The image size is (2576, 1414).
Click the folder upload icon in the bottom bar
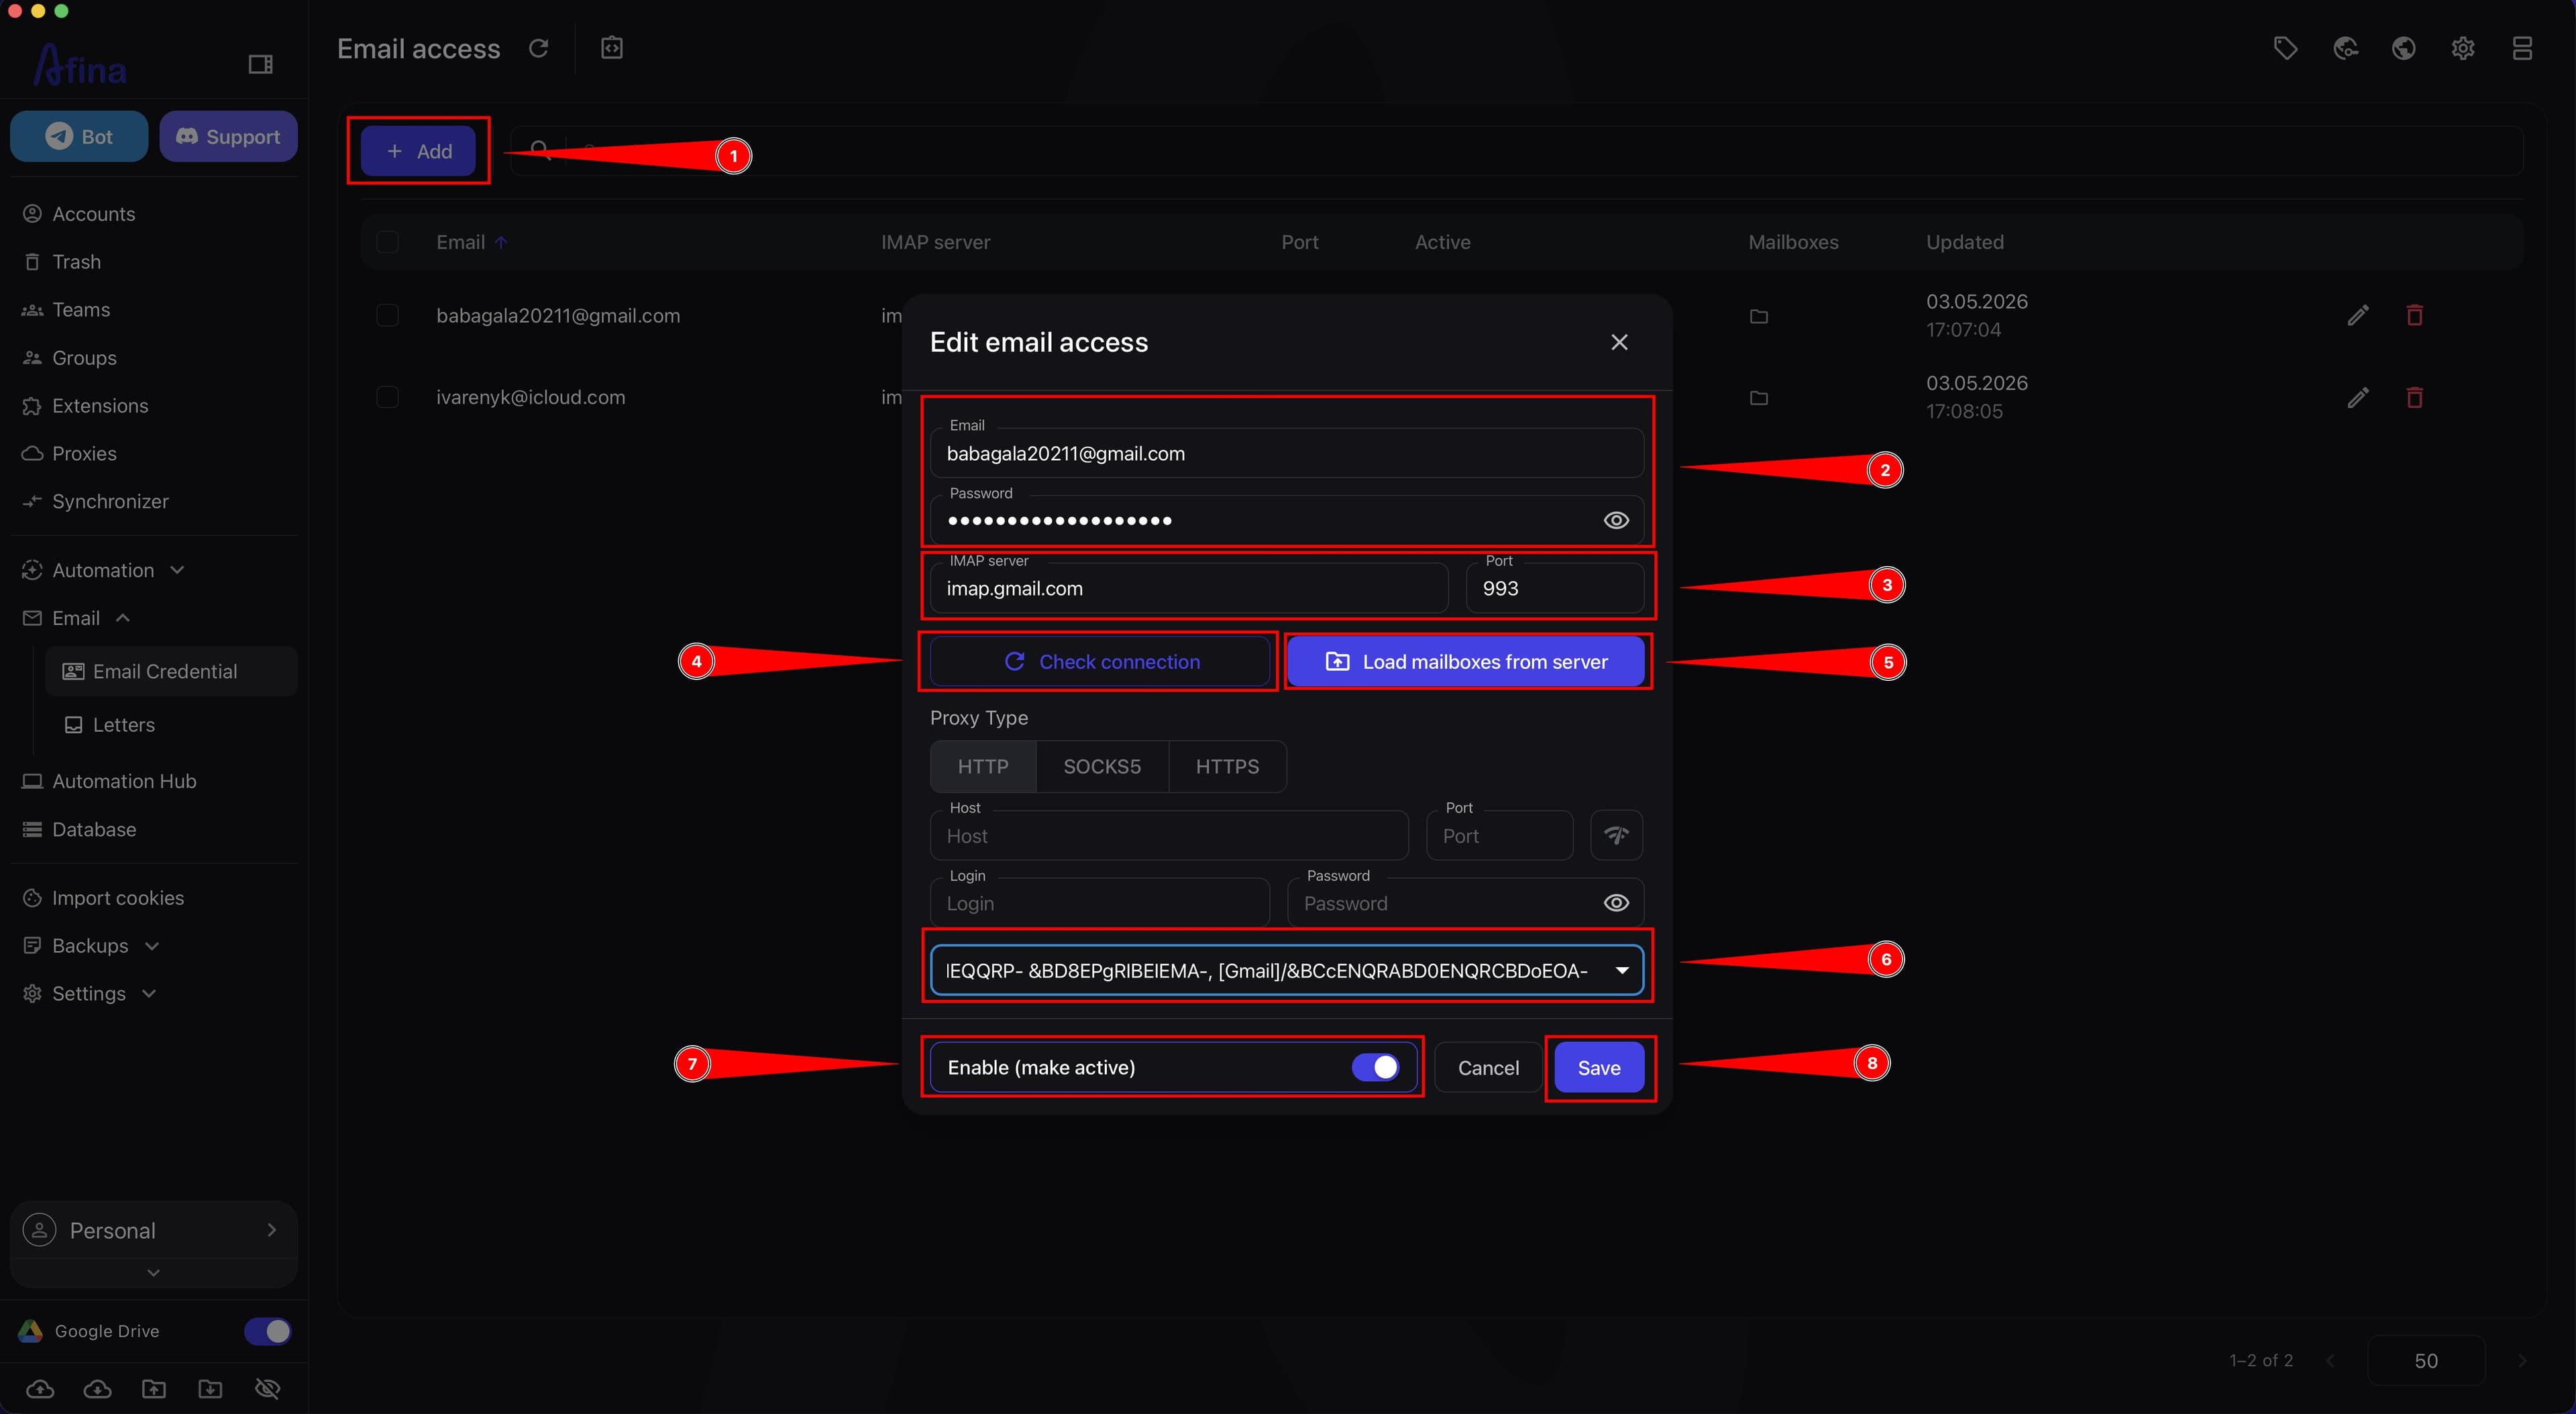click(154, 1388)
